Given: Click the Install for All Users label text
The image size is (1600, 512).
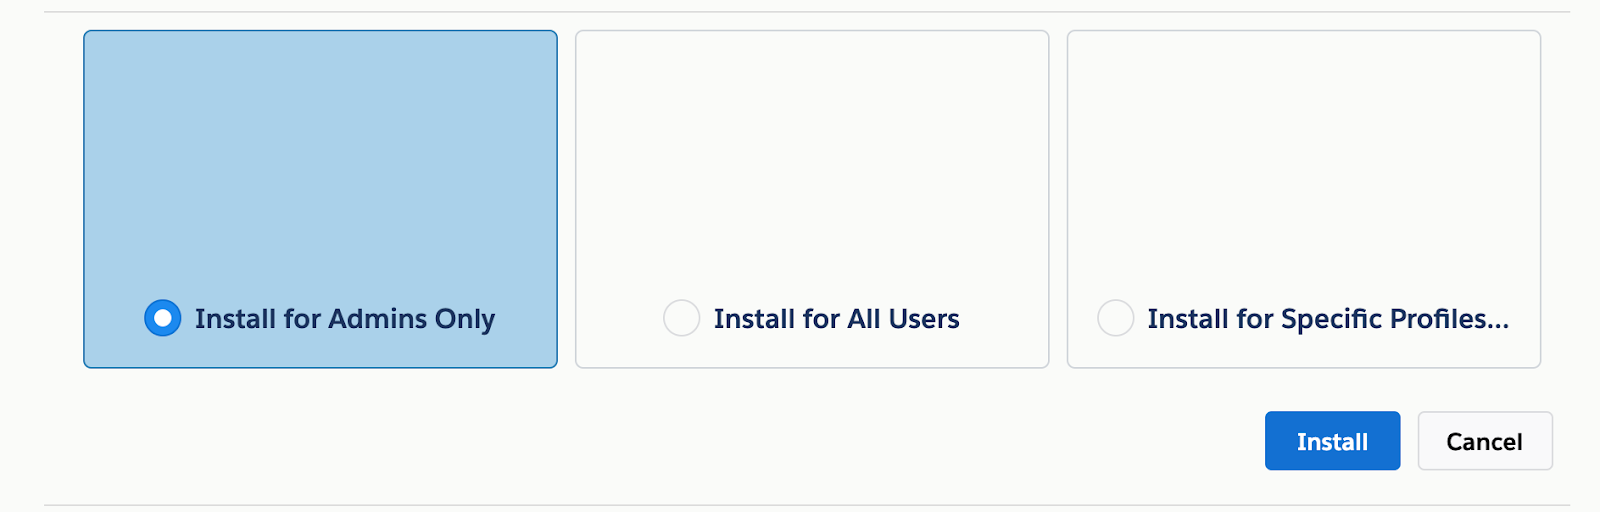Looking at the screenshot, I should (836, 319).
